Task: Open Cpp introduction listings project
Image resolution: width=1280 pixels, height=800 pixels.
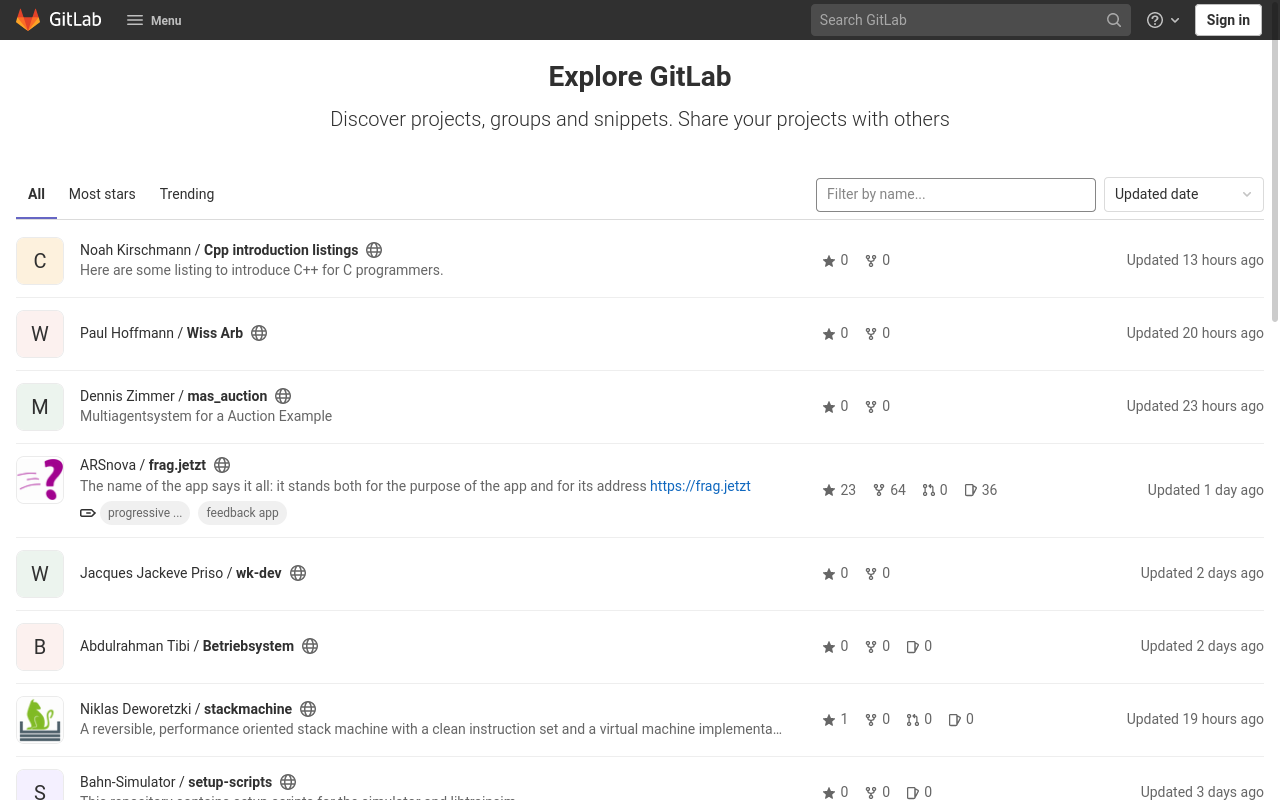Action: (x=219, y=250)
